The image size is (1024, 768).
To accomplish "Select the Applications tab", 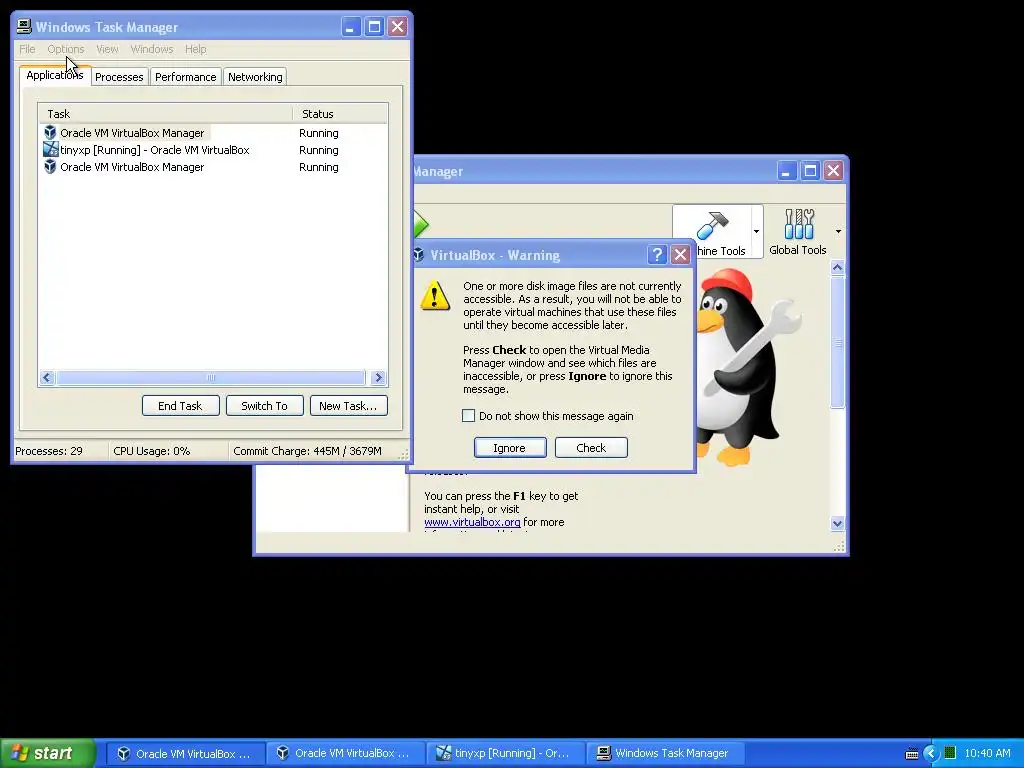I will [55, 75].
